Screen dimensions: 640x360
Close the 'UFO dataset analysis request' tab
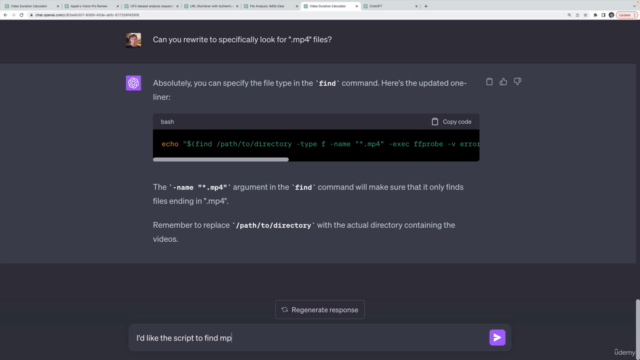click(x=177, y=6)
